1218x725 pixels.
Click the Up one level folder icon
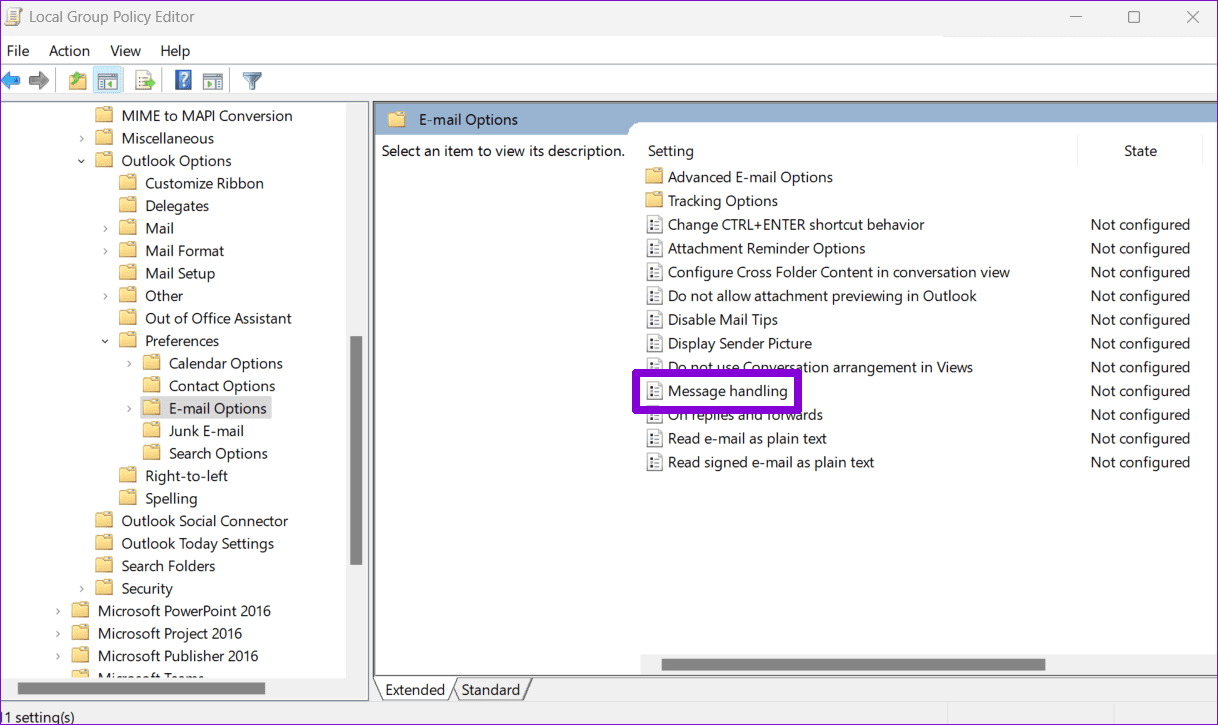[77, 80]
